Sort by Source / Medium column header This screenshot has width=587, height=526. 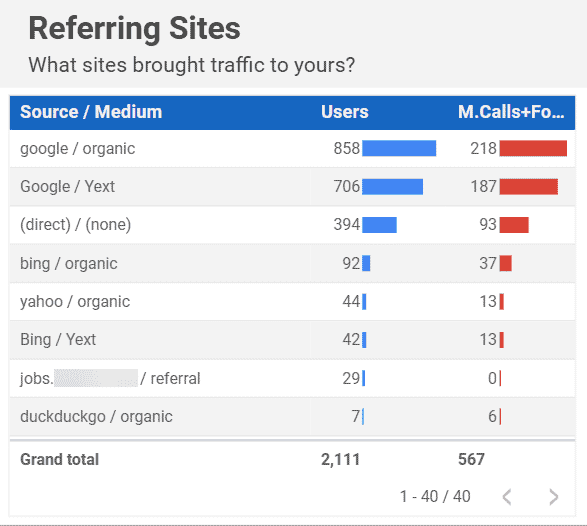pos(91,112)
